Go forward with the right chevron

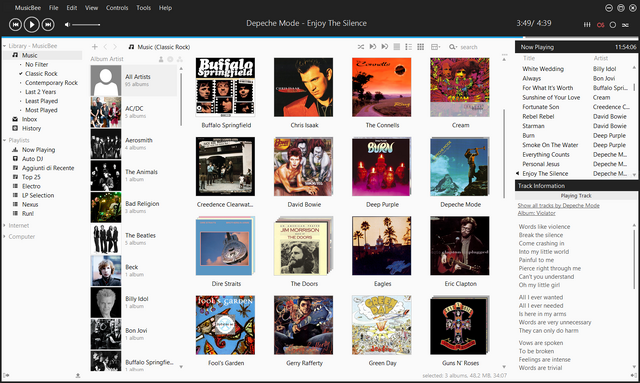pos(115,47)
